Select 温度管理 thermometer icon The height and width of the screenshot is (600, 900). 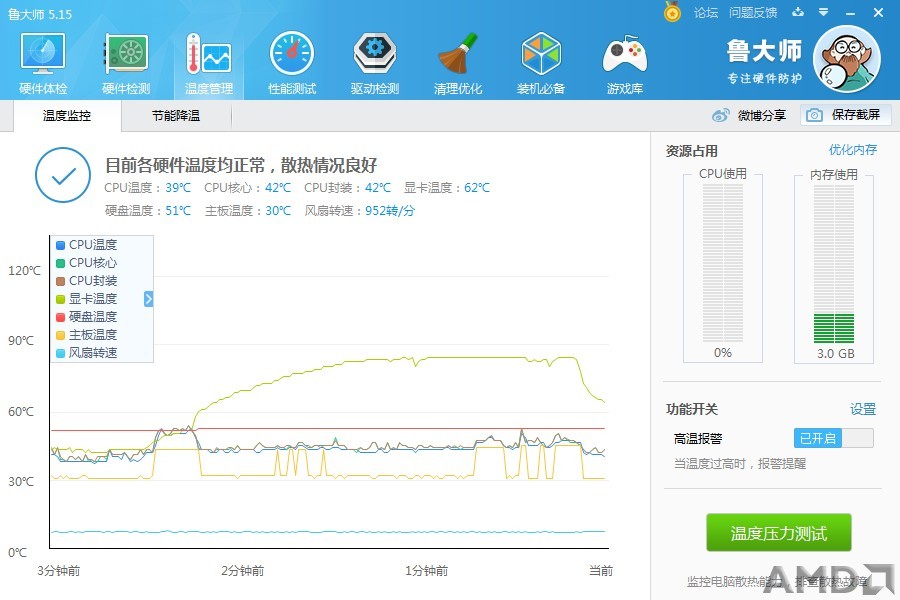[209, 53]
